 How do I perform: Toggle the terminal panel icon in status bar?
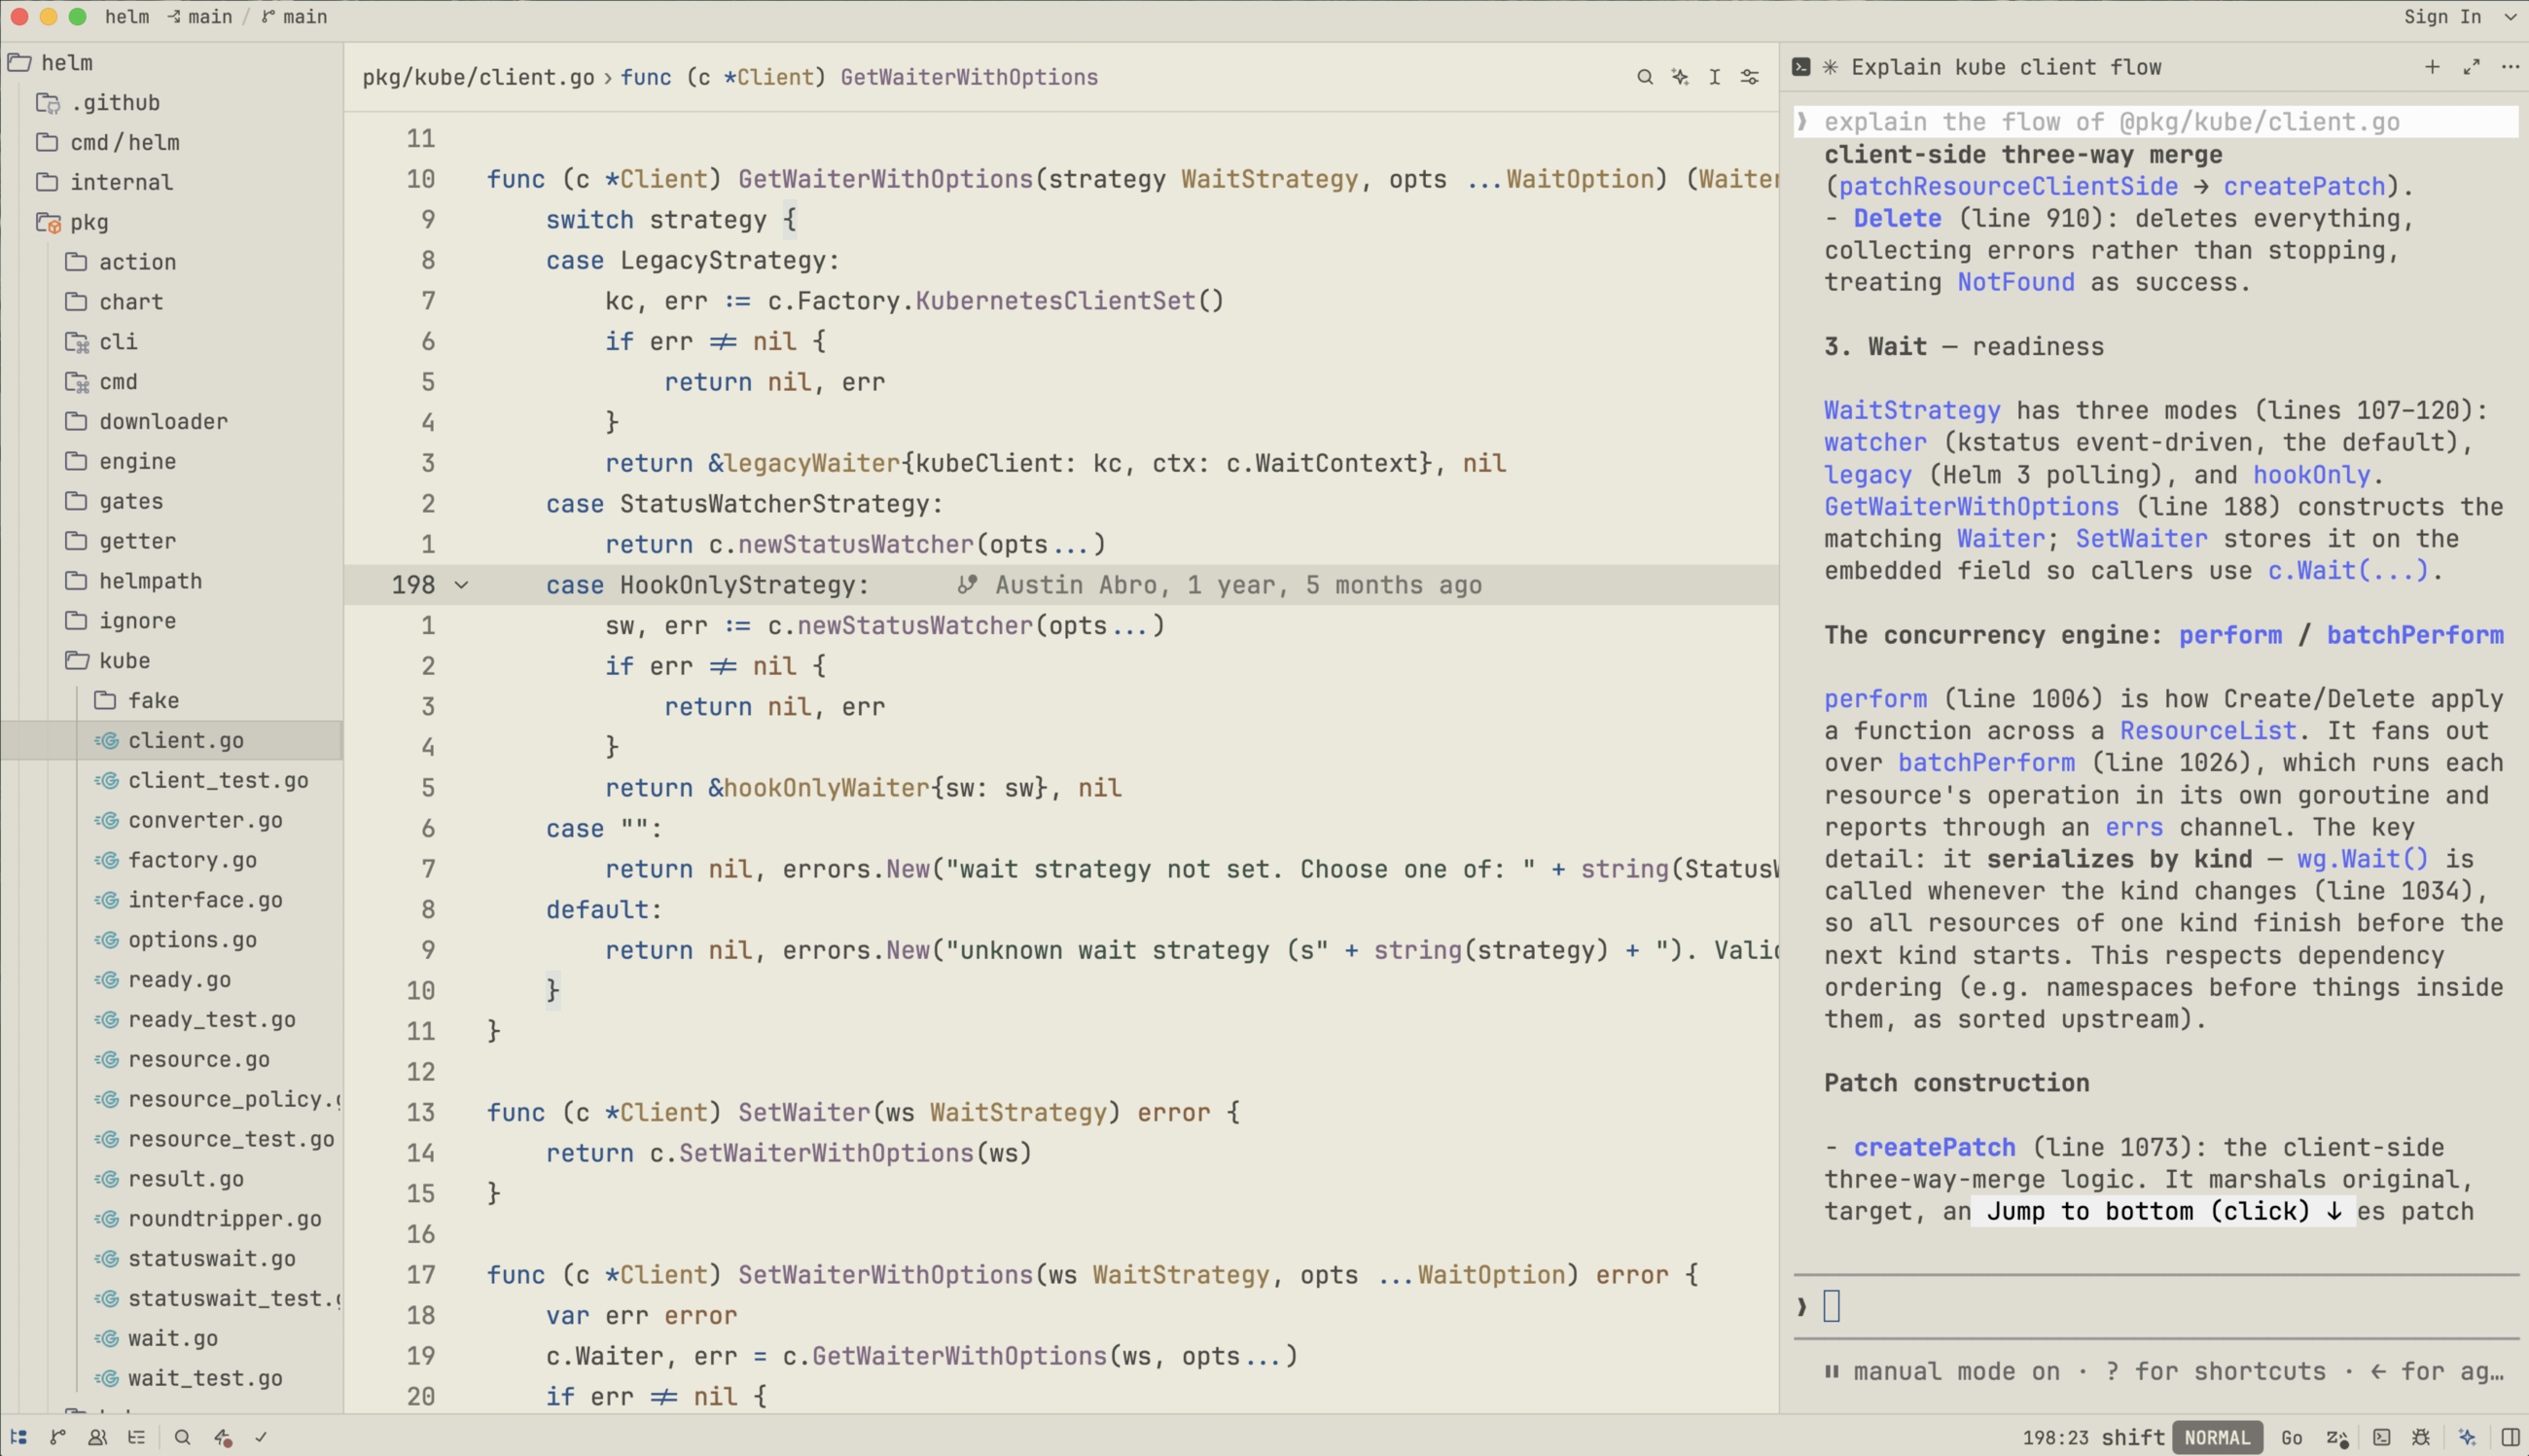(2382, 1437)
